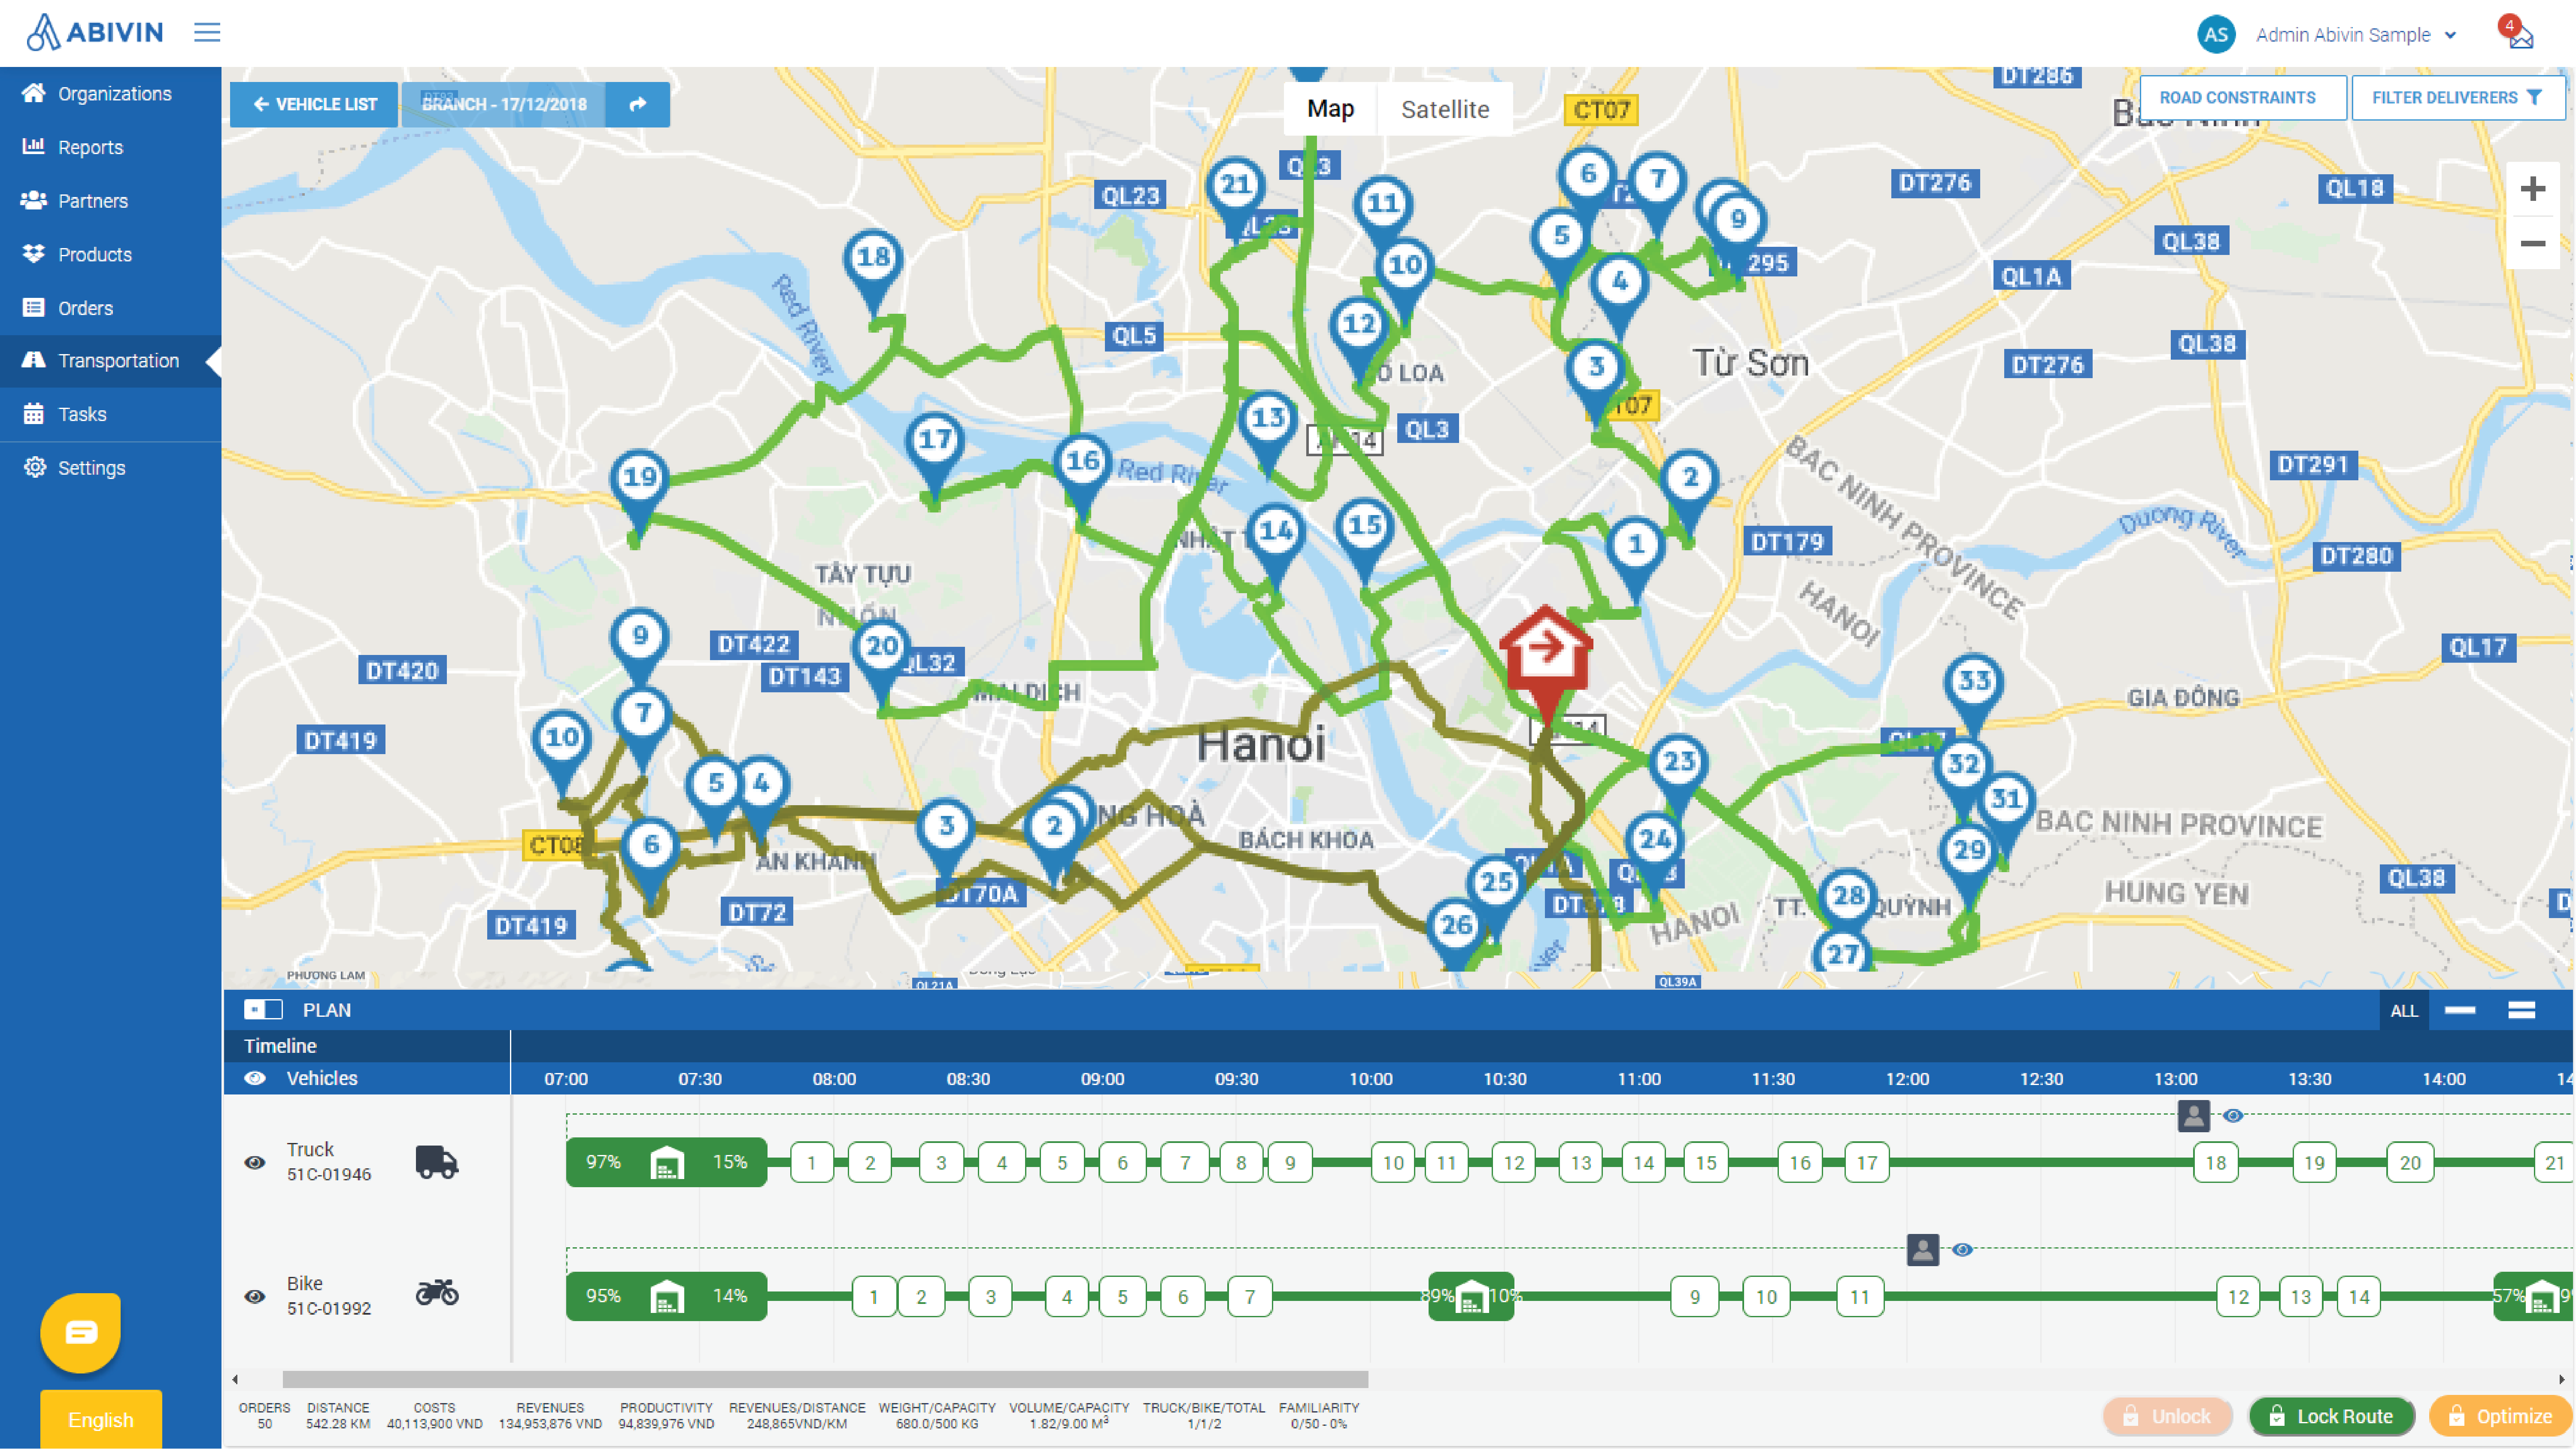Screen dimensions: 2576x1449
Task: Toggle the Plan panel layout icon
Action: coord(263,1010)
